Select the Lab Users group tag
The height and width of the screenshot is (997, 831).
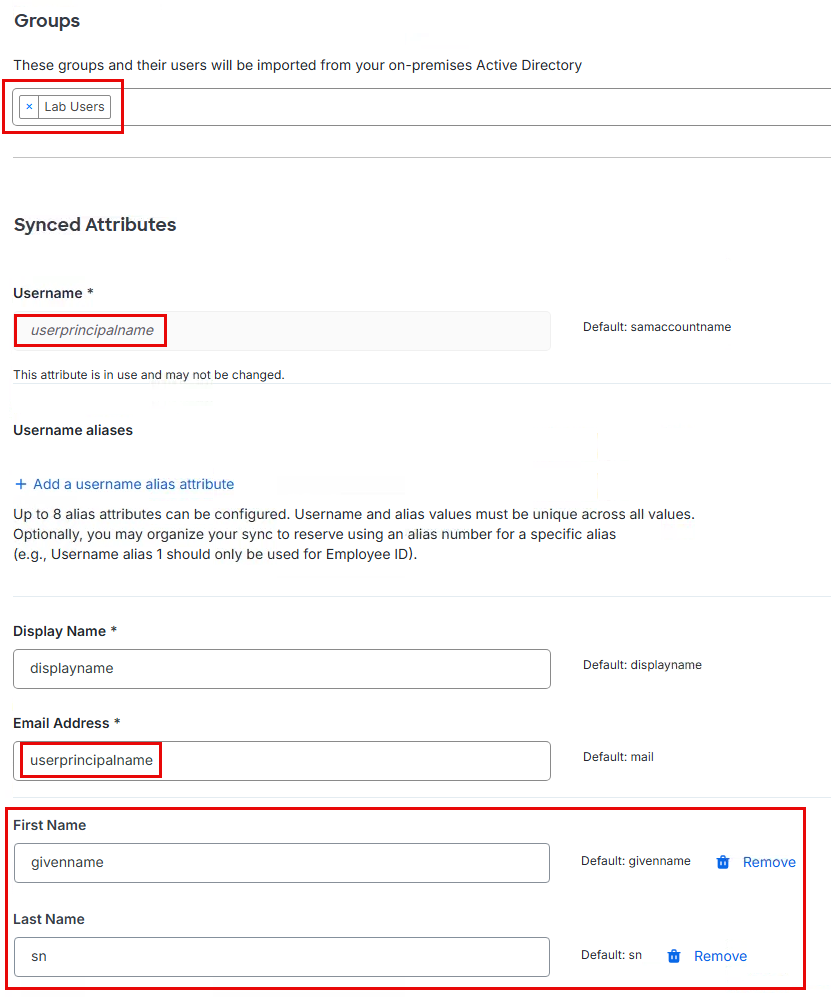74,107
